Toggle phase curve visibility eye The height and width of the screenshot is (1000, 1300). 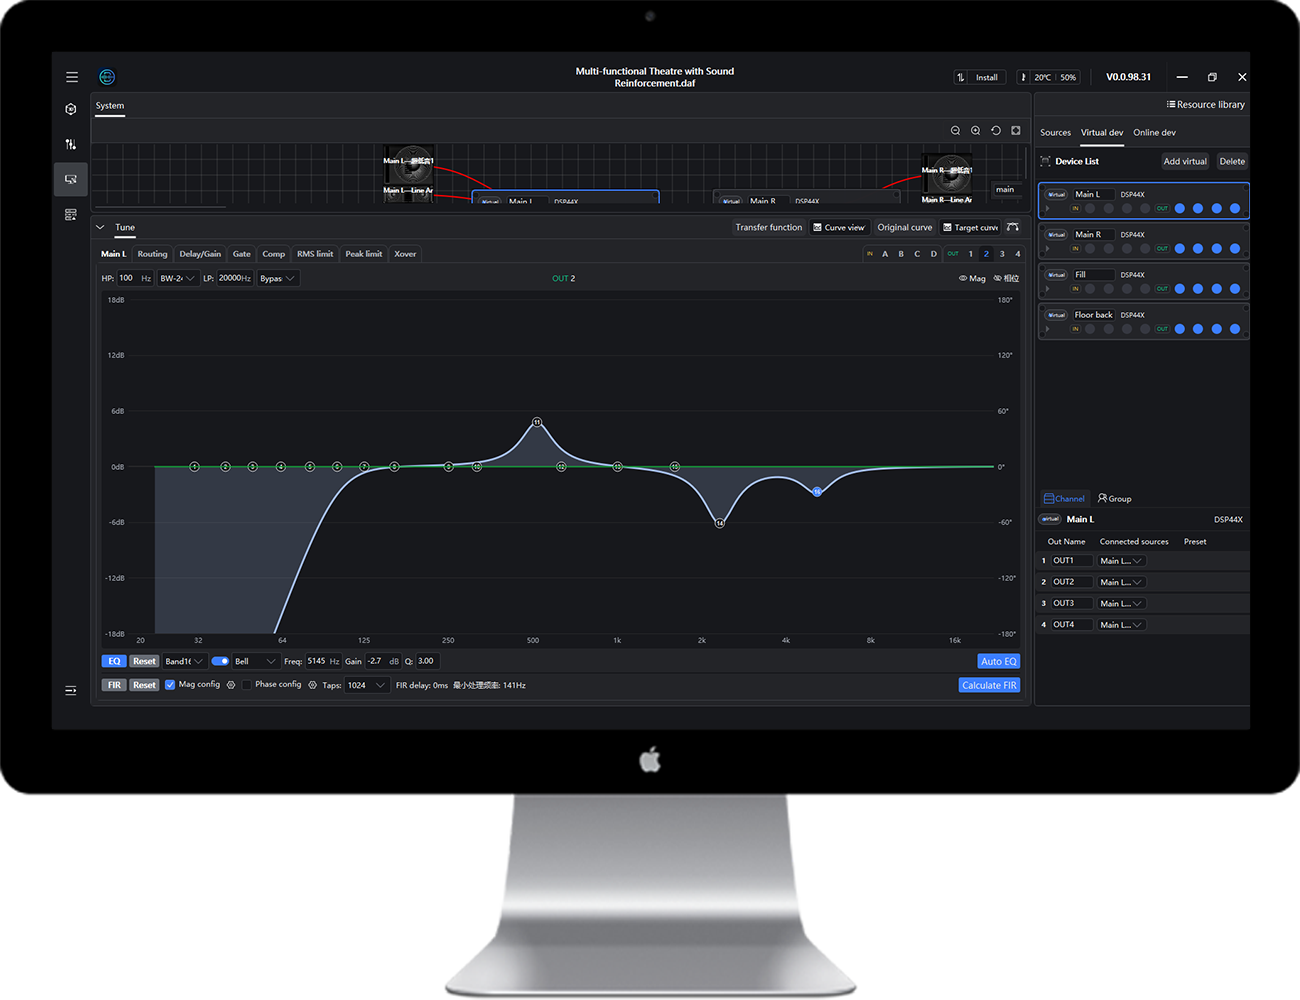997,278
